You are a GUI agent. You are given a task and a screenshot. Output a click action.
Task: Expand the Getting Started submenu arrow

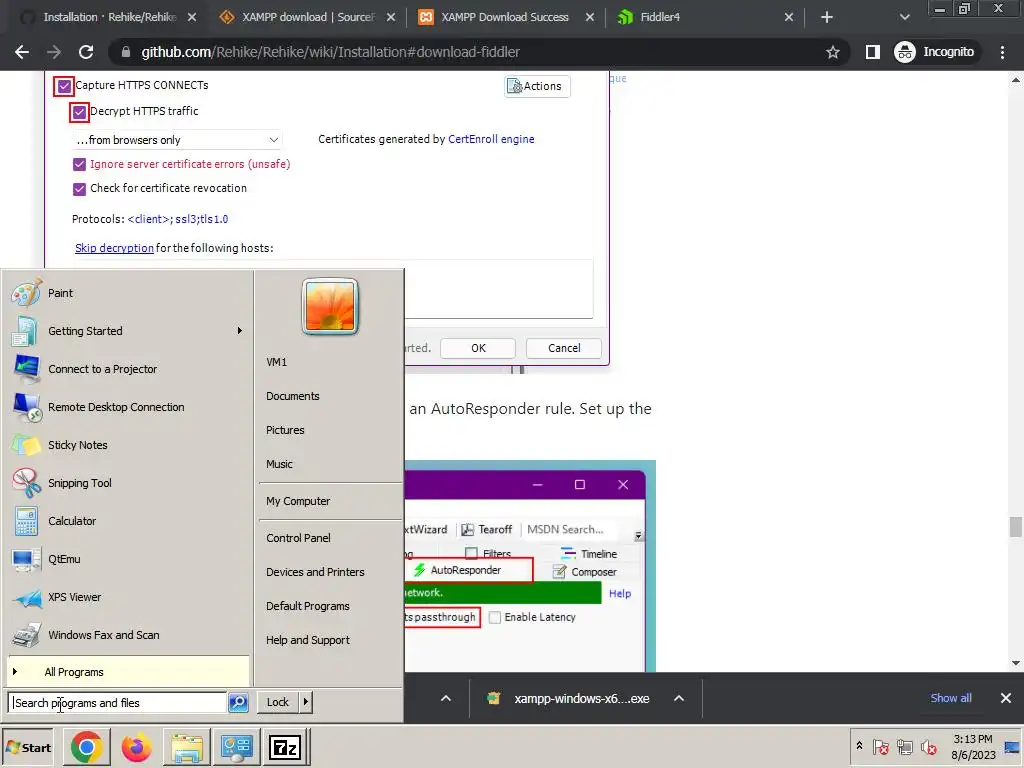pyautogui.click(x=240, y=331)
